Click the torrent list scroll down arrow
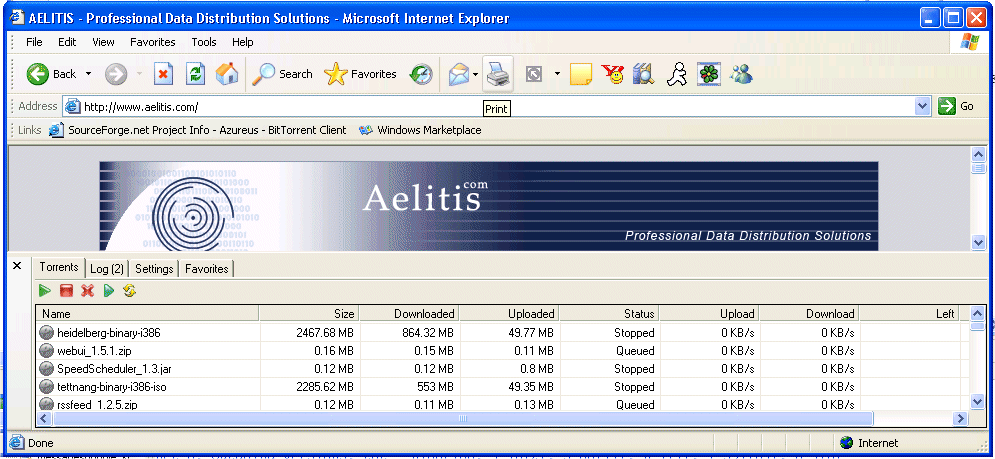This screenshot has width=995, height=459. click(978, 401)
